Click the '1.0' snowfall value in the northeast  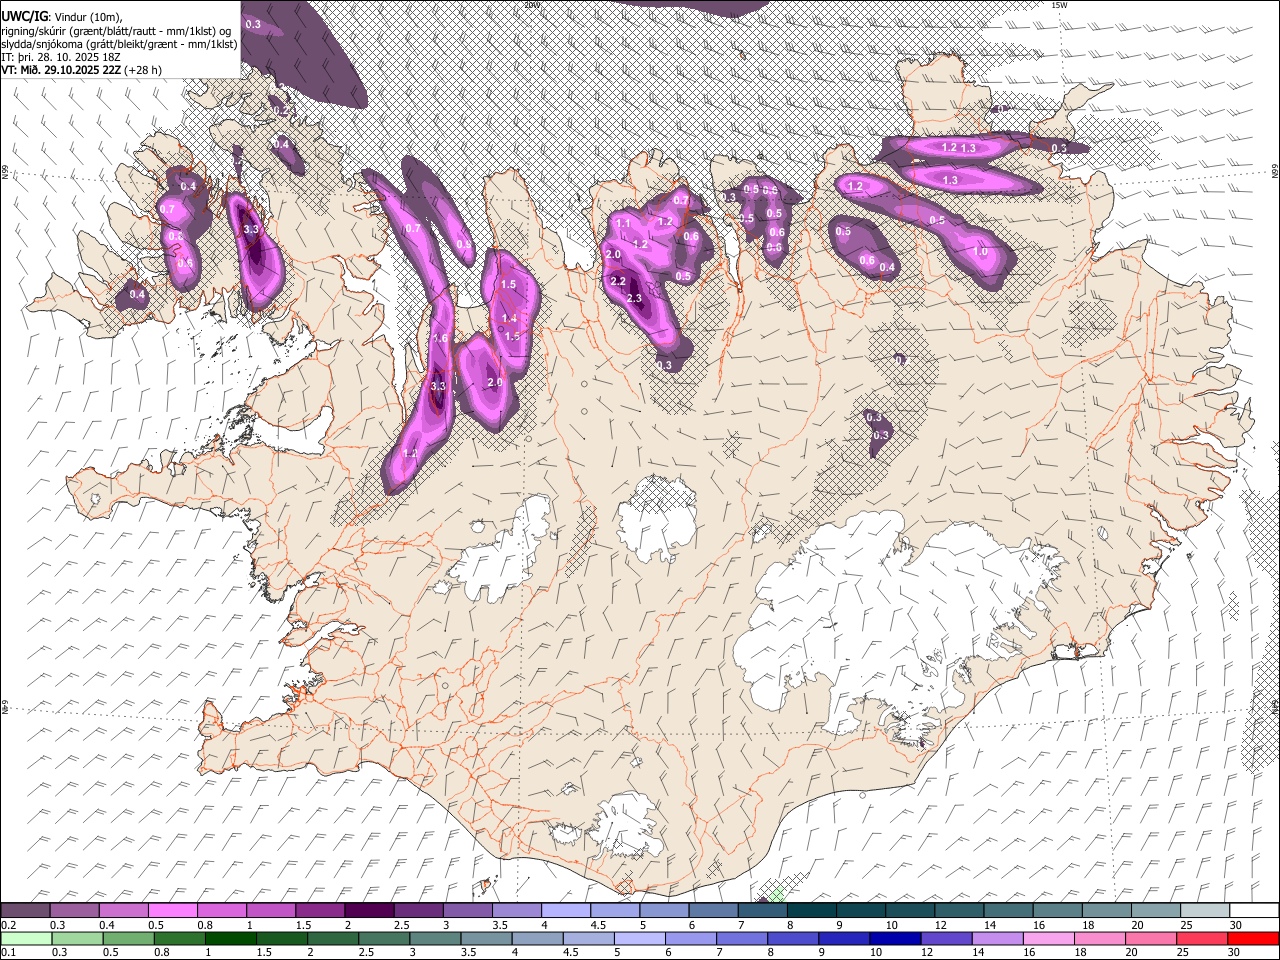(981, 252)
